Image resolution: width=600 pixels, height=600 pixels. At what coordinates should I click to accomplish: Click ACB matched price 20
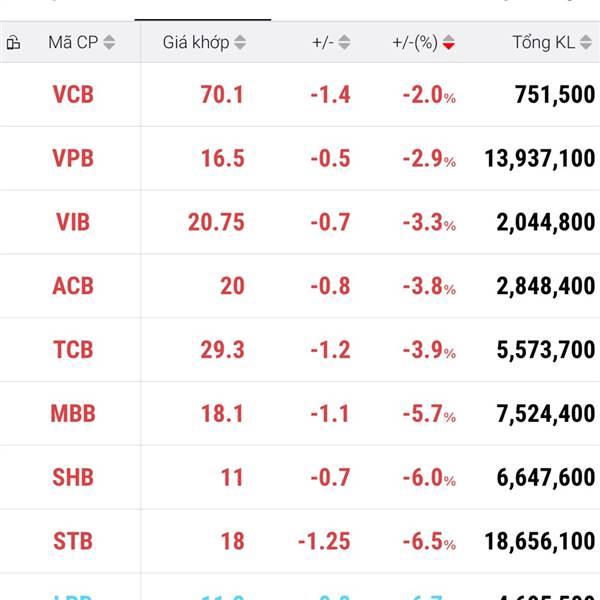[232, 286]
